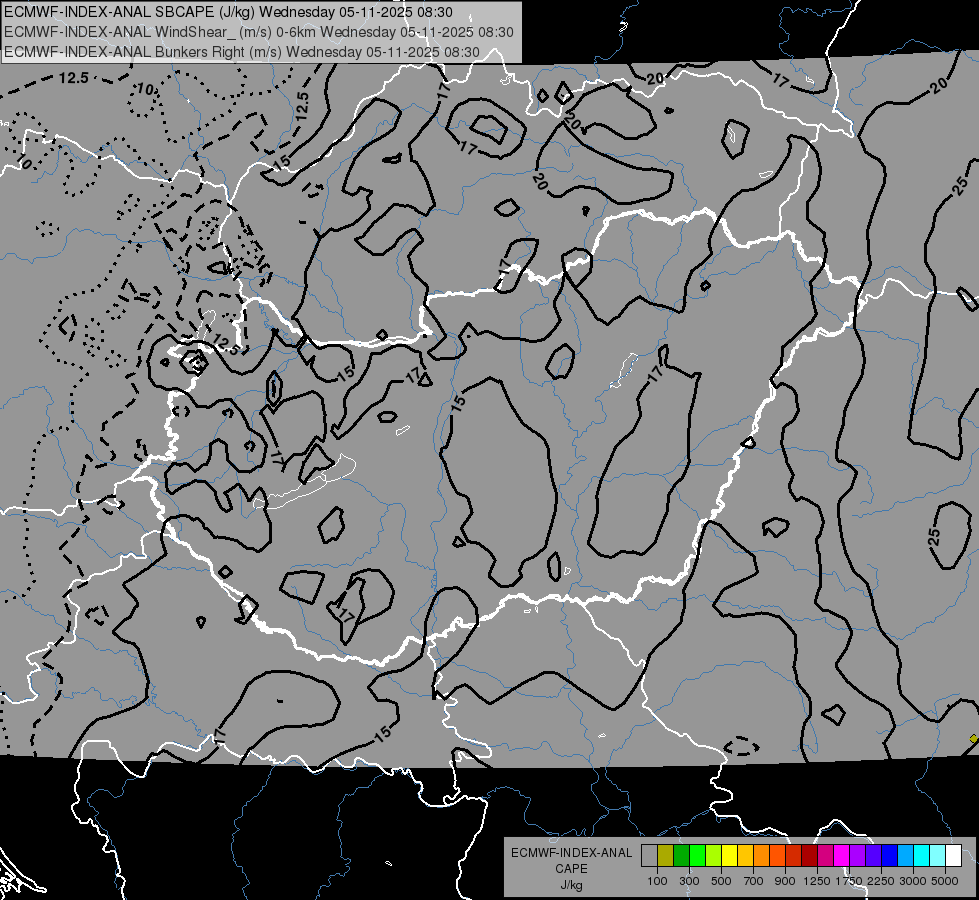Click the 1750 value on the colorbar

(x=849, y=881)
